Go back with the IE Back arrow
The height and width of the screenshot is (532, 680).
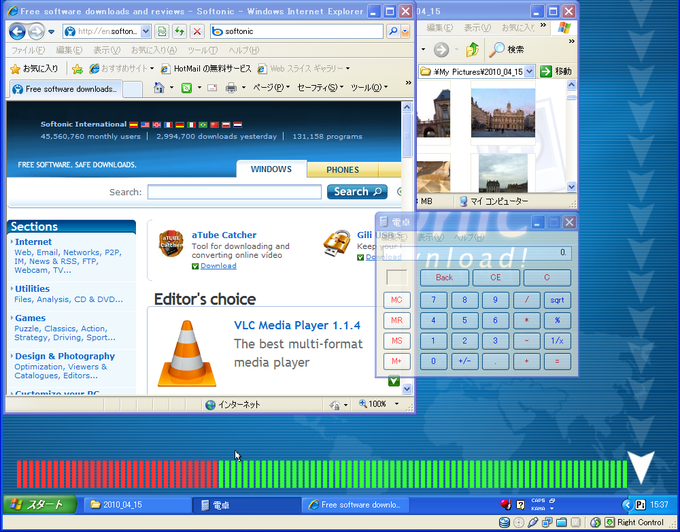coord(17,31)
